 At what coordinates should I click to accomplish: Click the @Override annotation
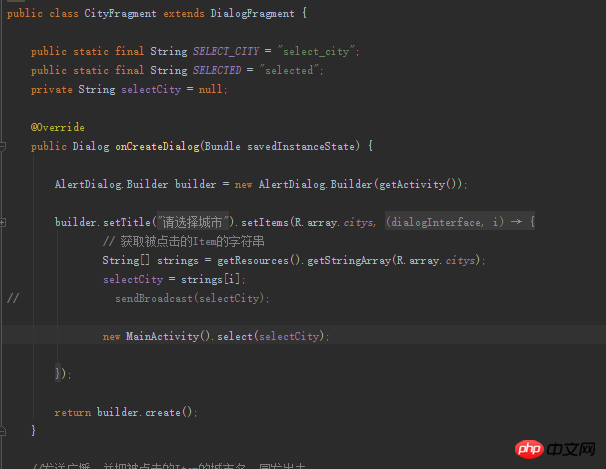(58, 127)
